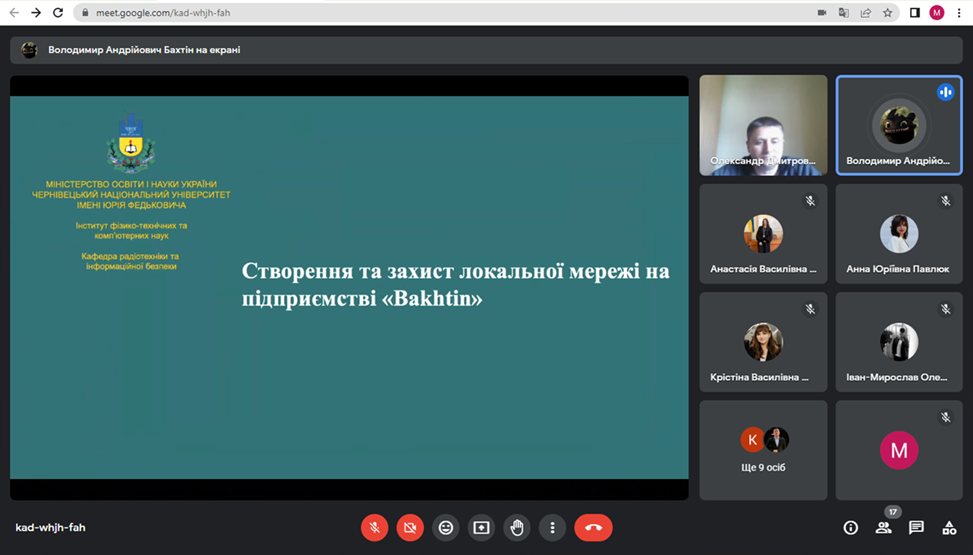Screen dimensions: 973x555
Task: Click the translate page icon
Action: (843, 12)
